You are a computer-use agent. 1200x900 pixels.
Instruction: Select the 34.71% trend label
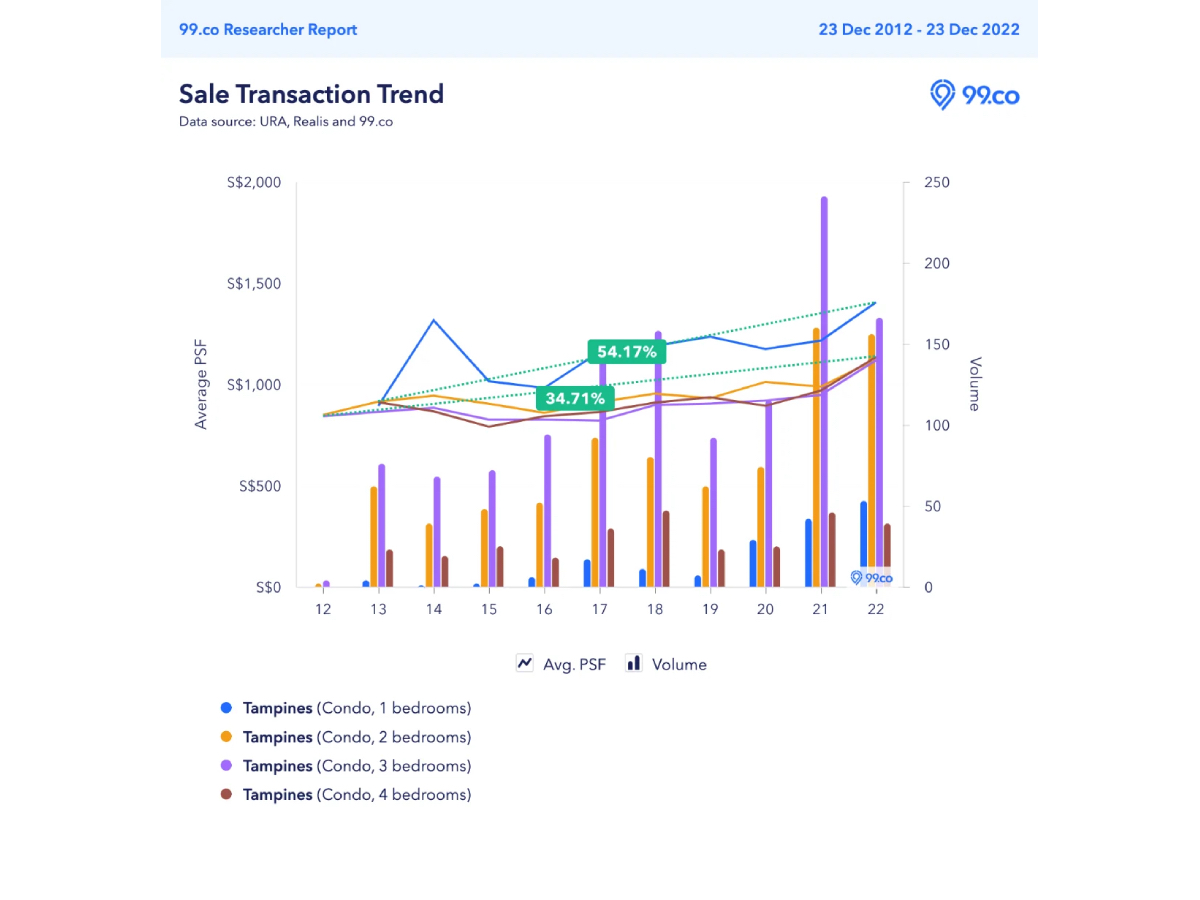click(574, 398)
